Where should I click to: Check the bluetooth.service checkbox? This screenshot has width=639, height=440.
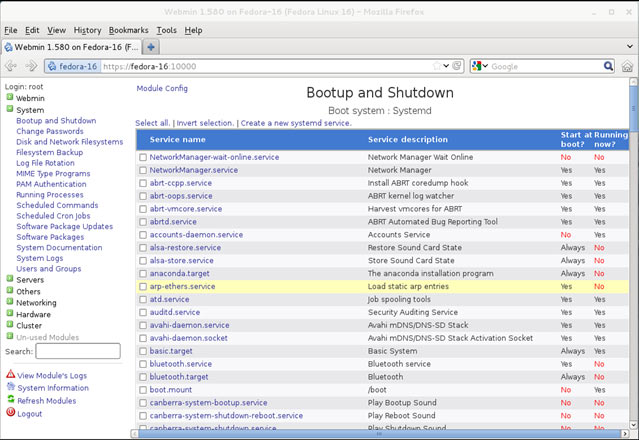pyautogui.click(x=143, y=364)
